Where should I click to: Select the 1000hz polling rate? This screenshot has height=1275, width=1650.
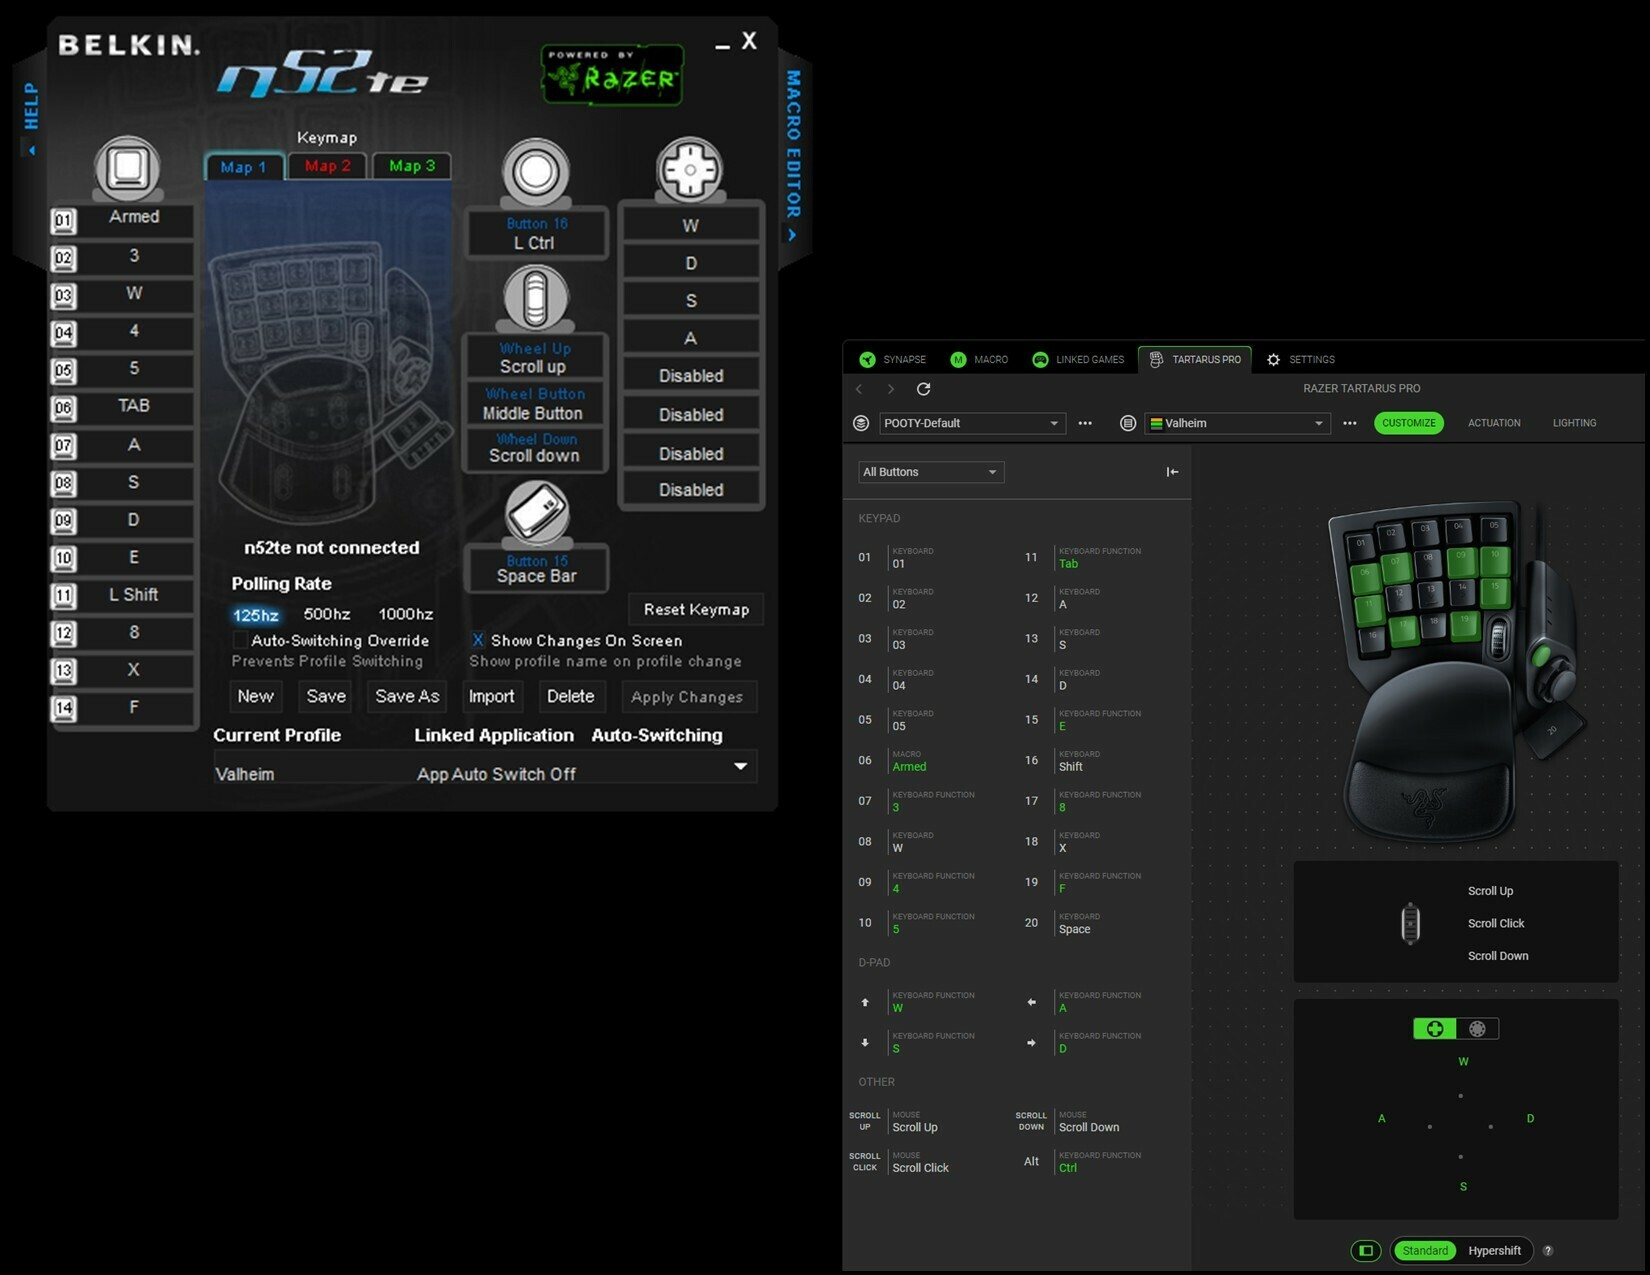click(x=405, y=614)
